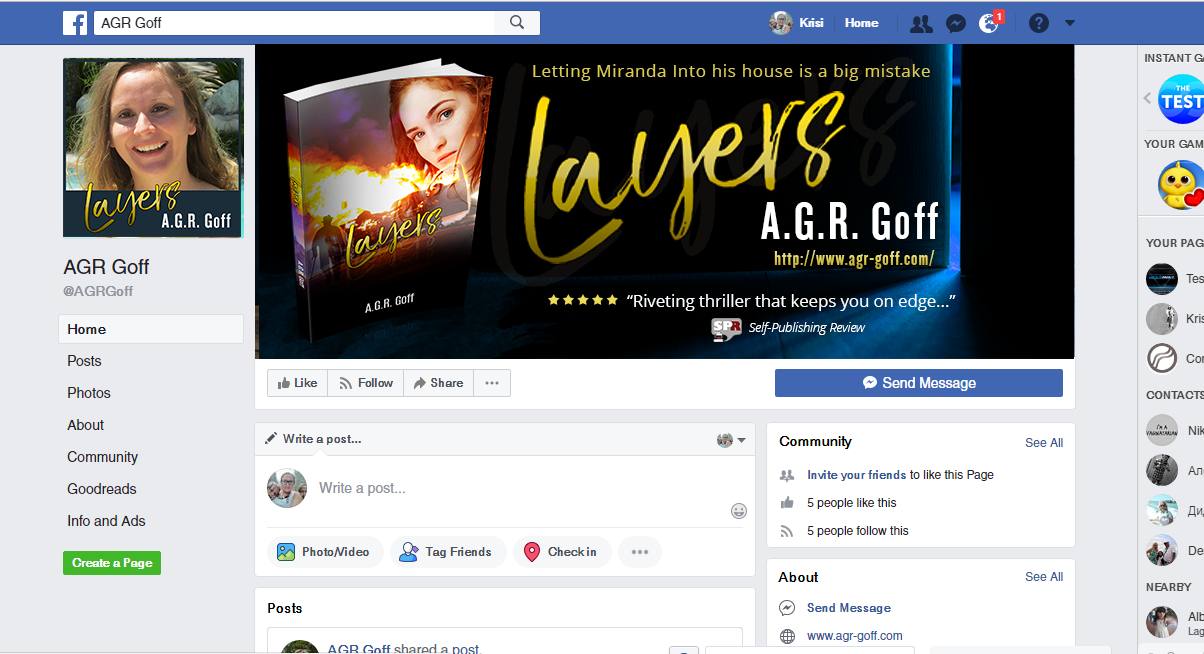Open the third page avatar under Your Pages
Image resolution: width=1204 pixels, height=654 pixels.
[1162, 358]
